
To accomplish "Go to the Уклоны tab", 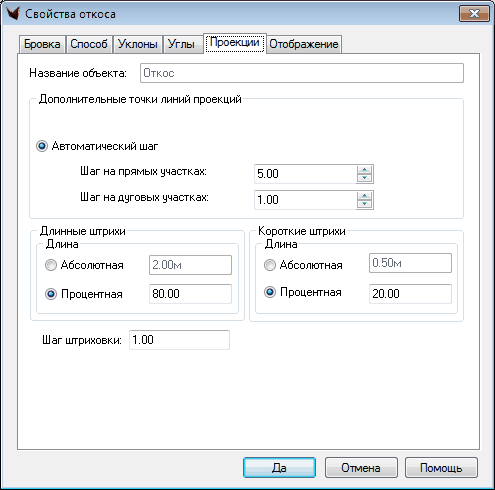I will [x=138, y=44].
